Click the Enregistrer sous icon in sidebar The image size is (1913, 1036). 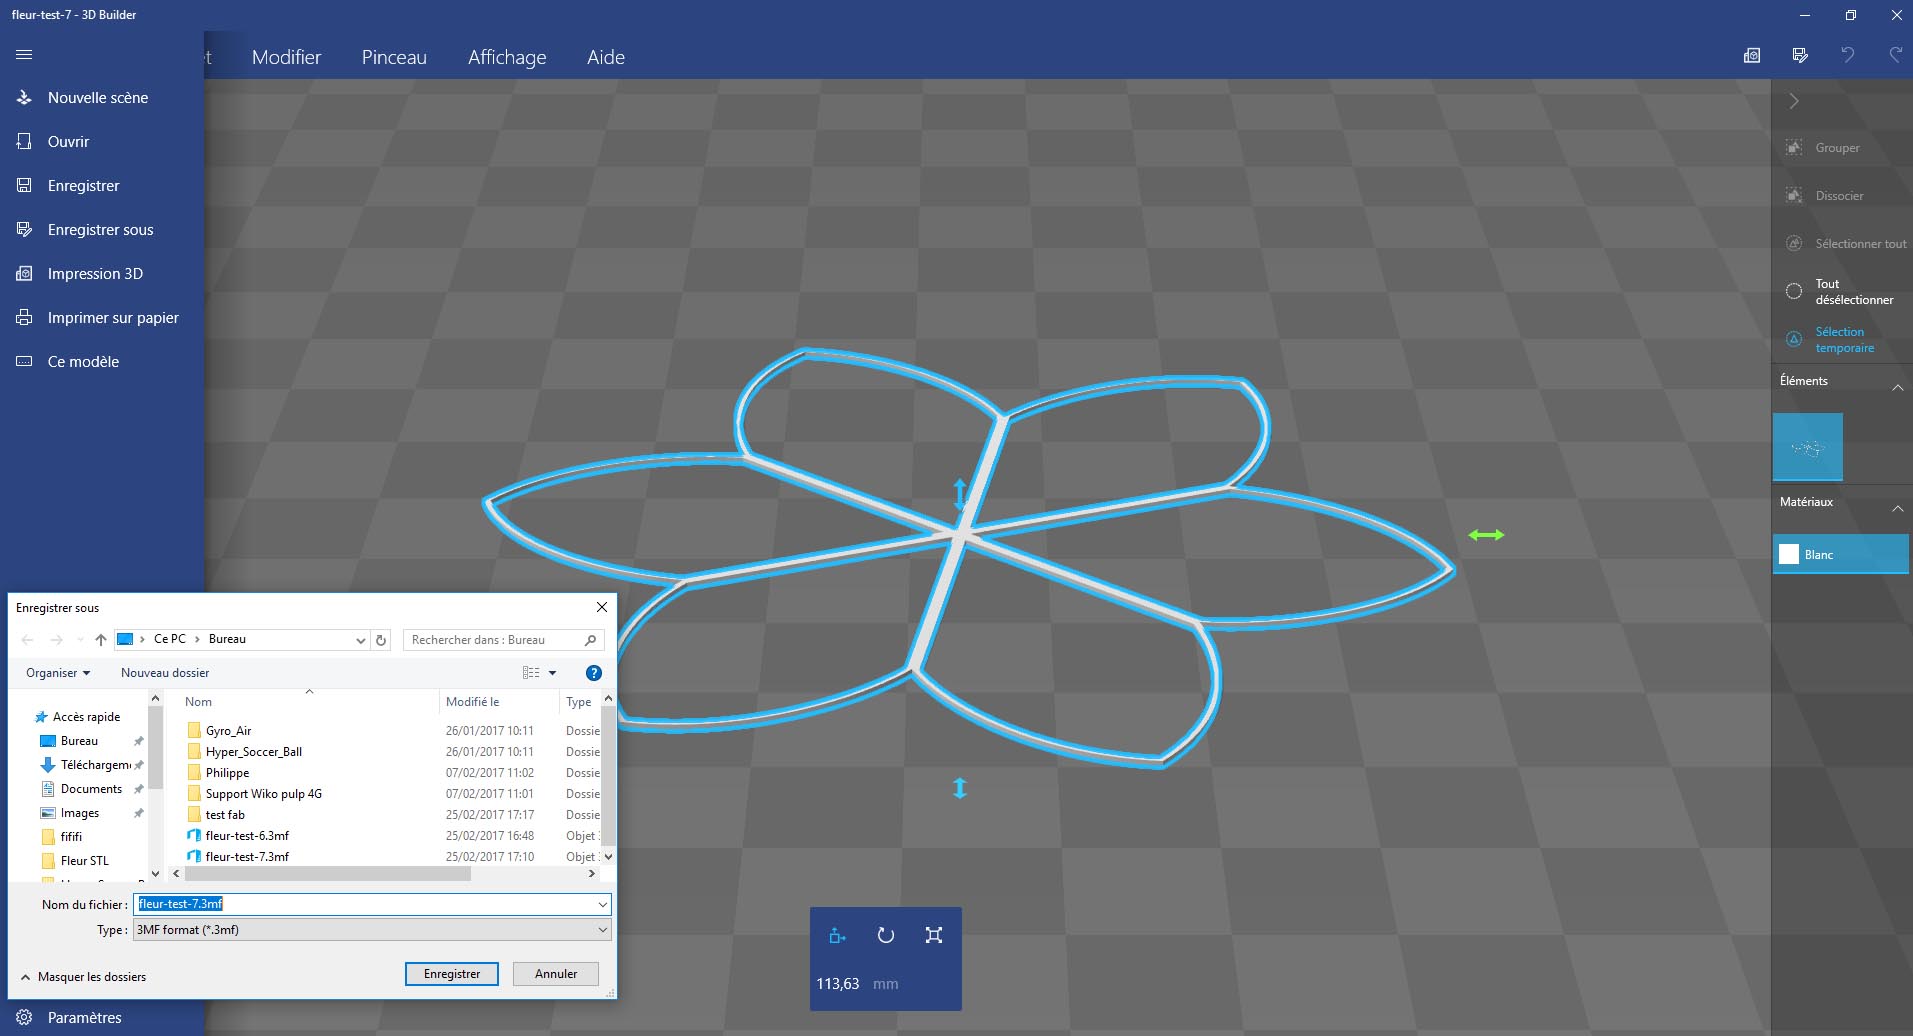click(24, 229)
